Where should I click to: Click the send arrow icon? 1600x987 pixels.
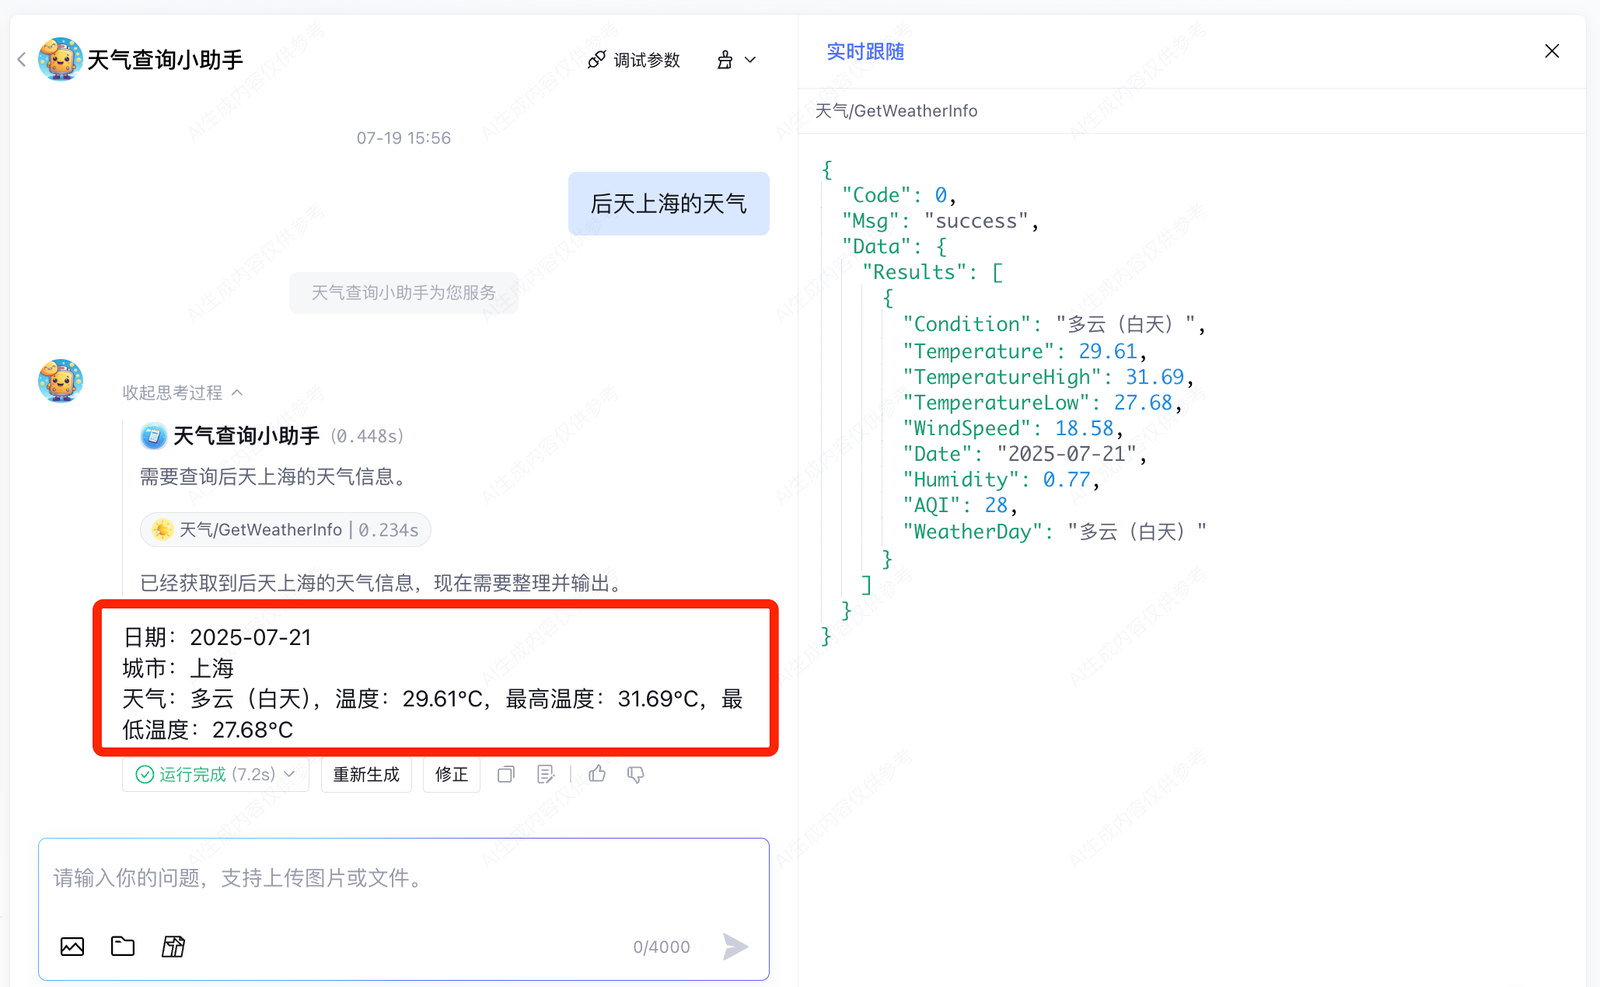pyautogui.click(x=735, y=946)
